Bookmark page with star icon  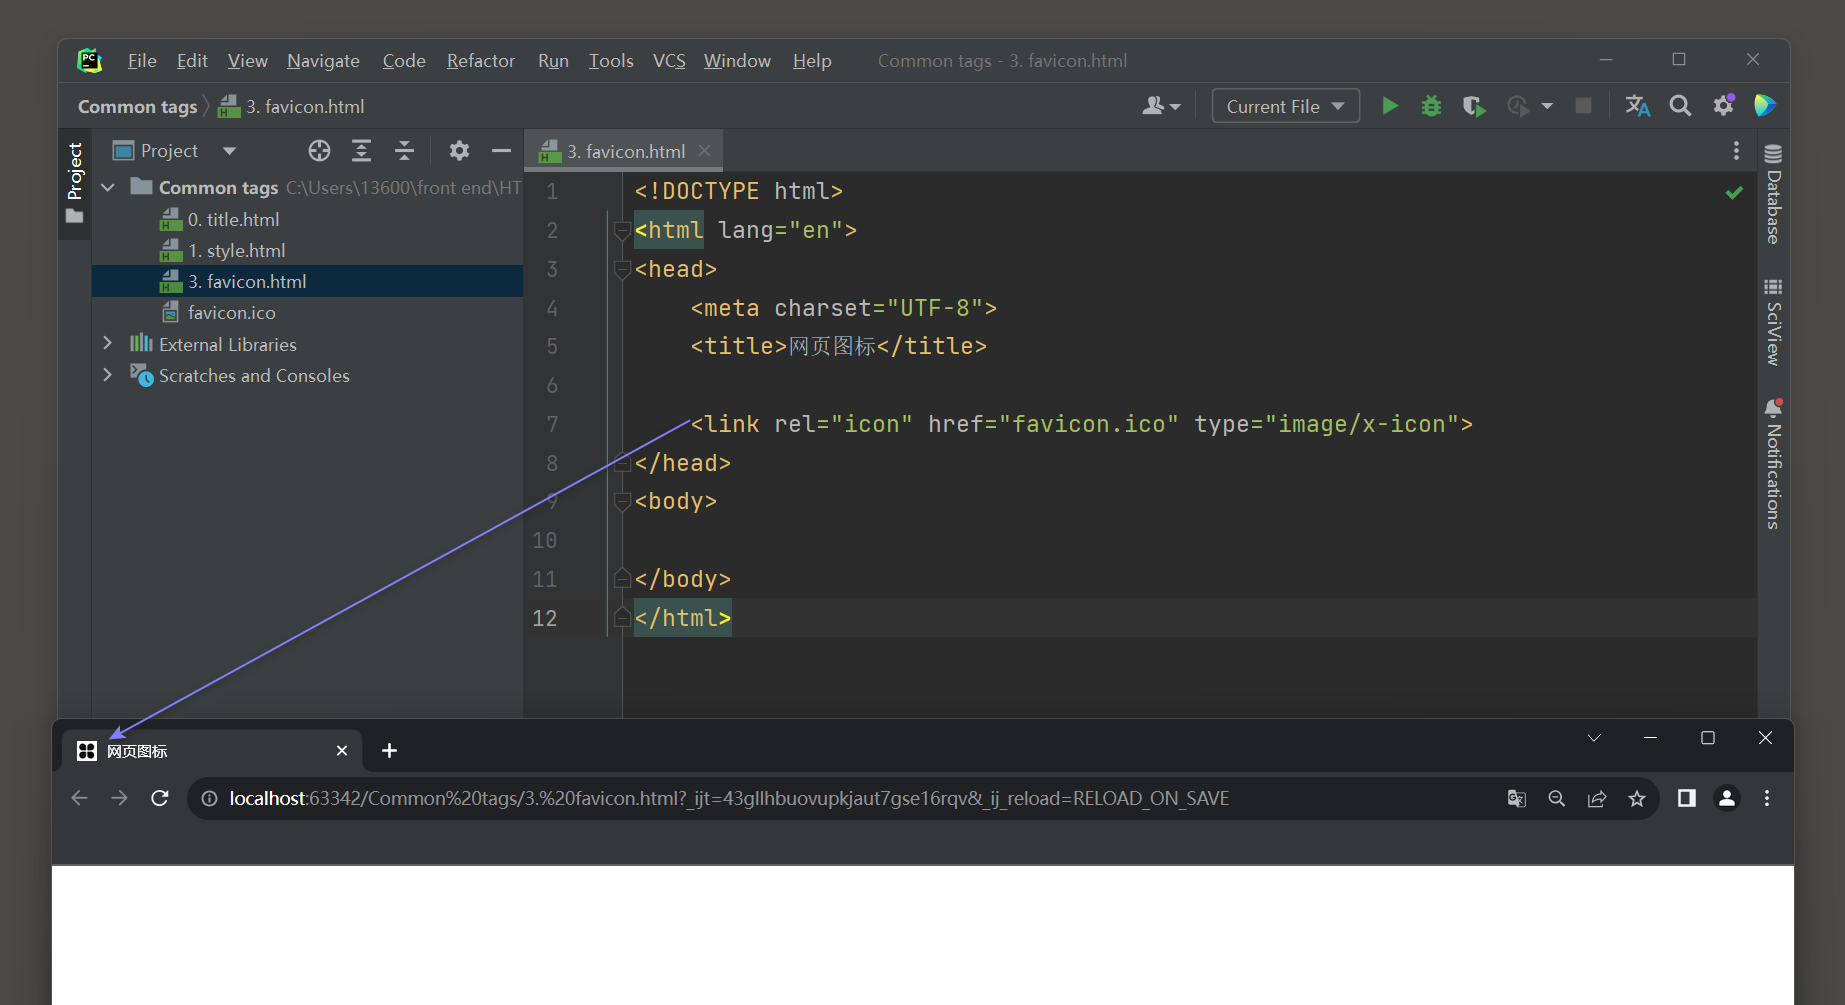[x=1637, y=798]
